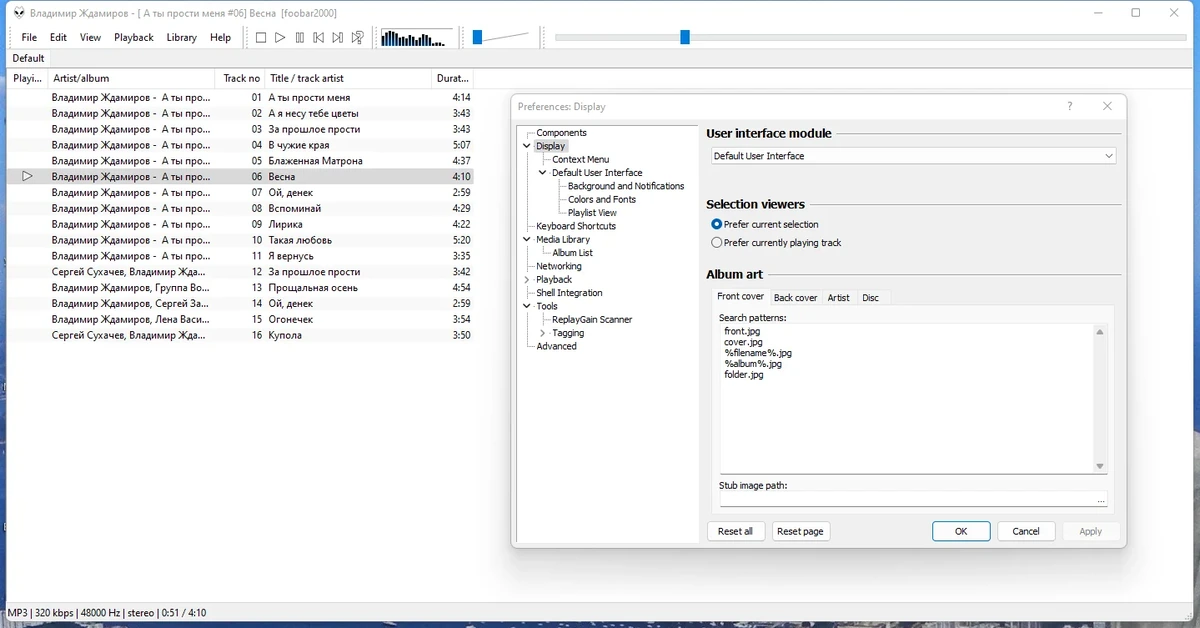Image resolution: width=1200 pixels, height=628 pixels.
Task: Click the Search patterns text area
Action: pos(906,398)
